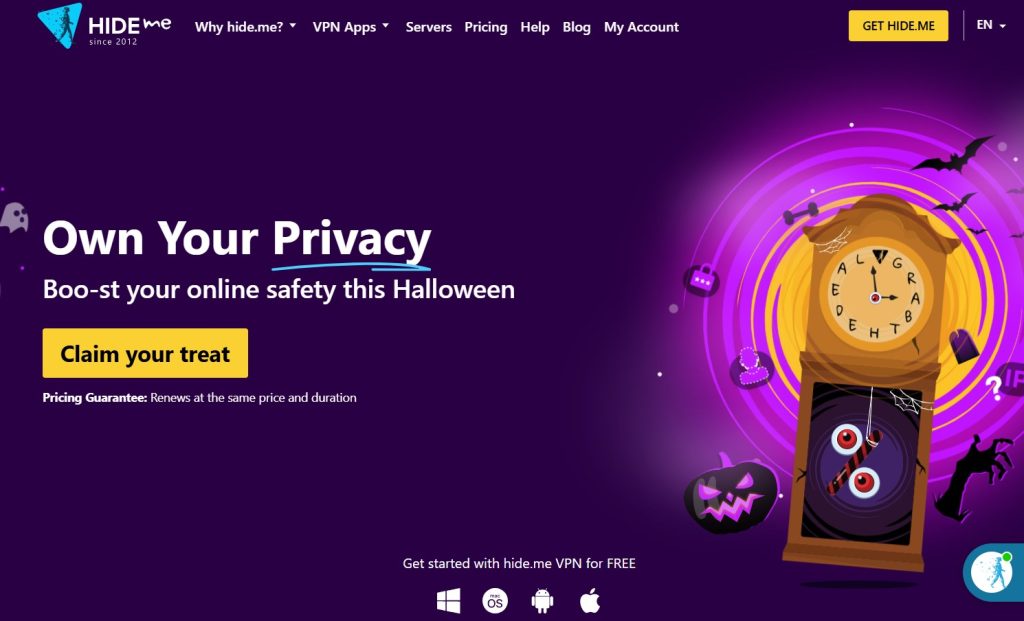Open My Account page

click(641, 27)
